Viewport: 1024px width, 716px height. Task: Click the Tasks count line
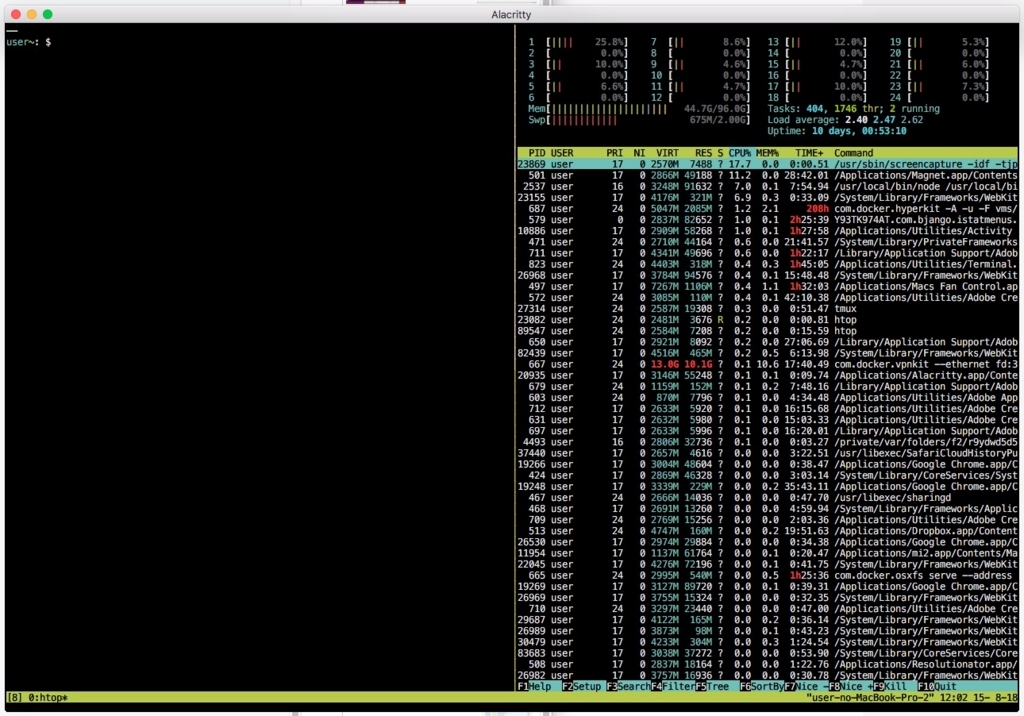854,108
